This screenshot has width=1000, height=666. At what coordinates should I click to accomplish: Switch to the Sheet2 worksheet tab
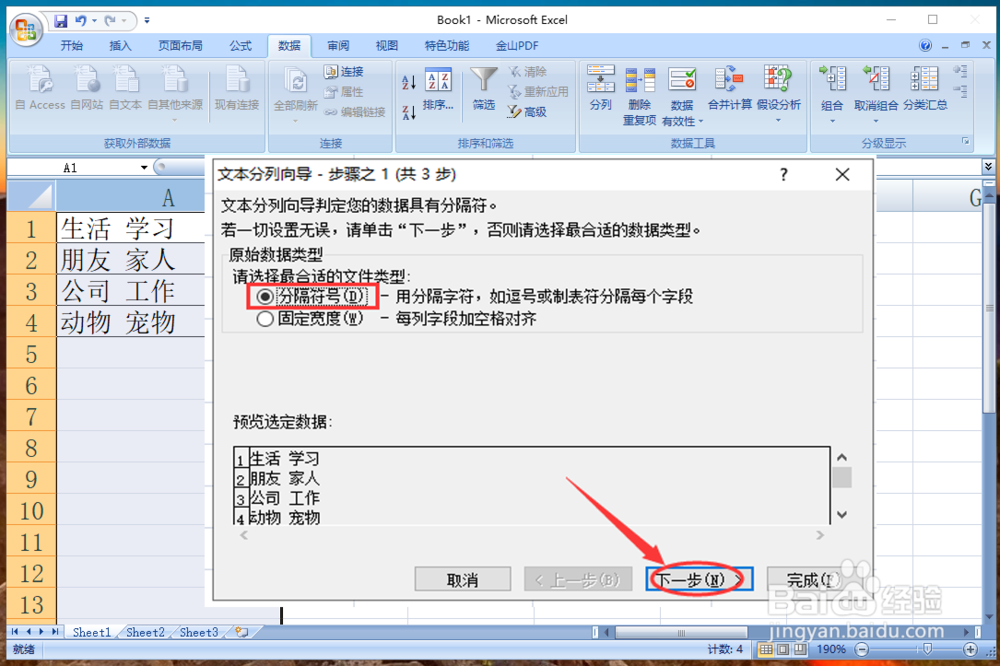coord(144,632)
